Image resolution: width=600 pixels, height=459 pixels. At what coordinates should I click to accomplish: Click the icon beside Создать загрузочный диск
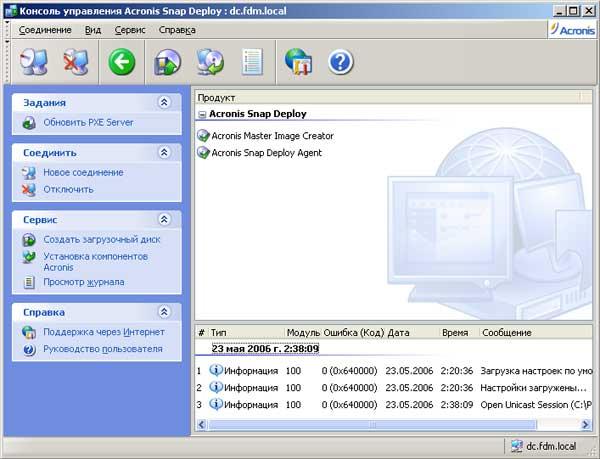[29, 240]
